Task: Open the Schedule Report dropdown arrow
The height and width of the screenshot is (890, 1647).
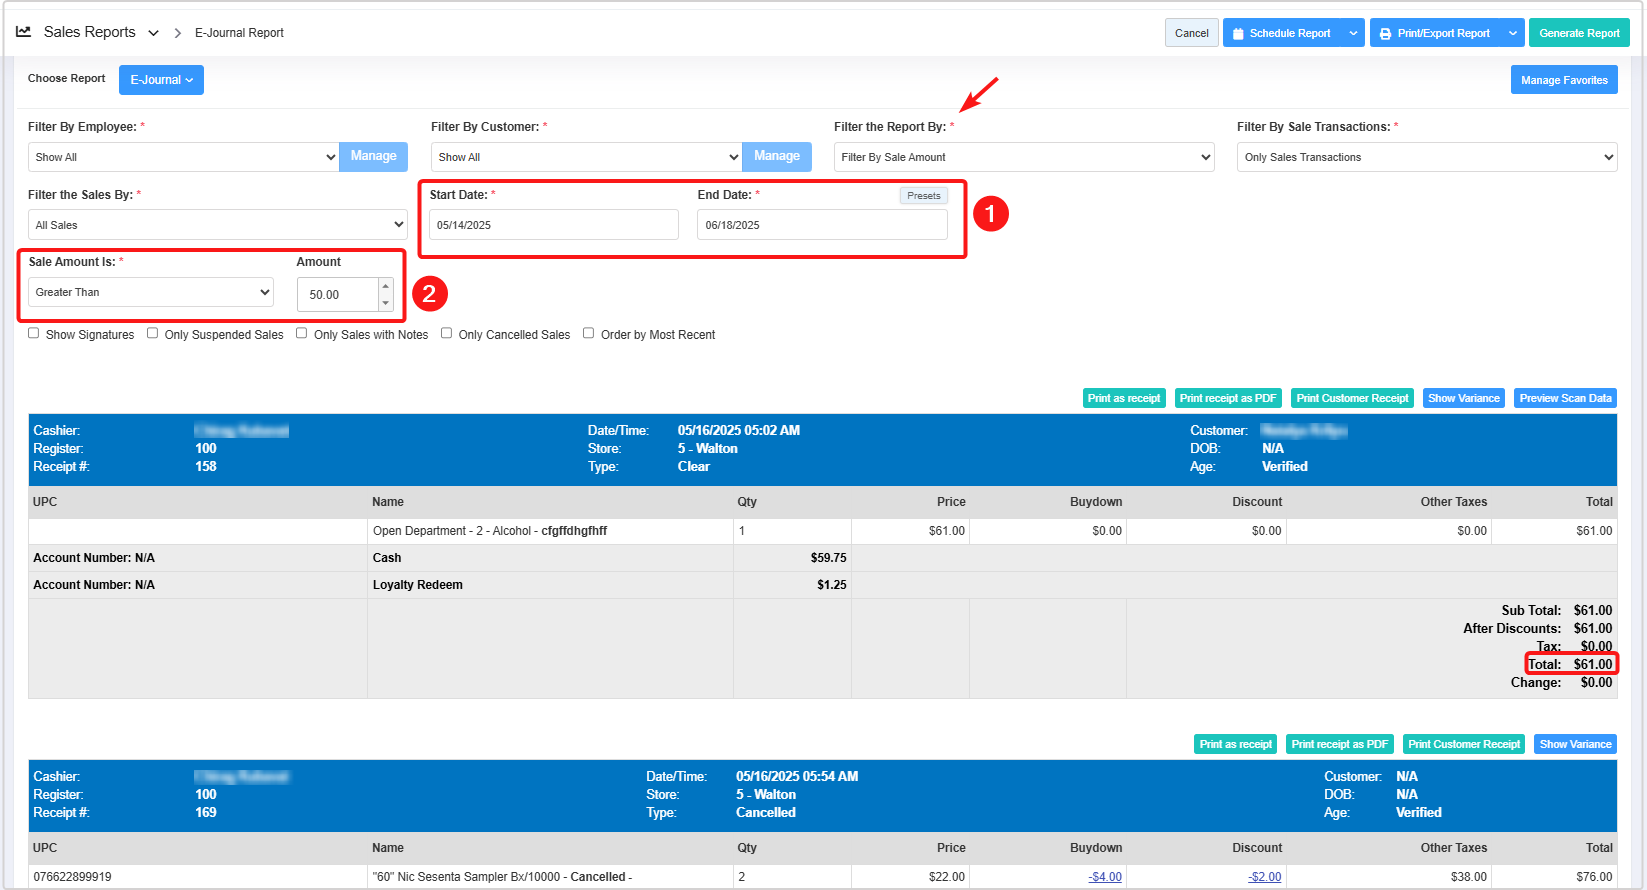Action: (1353, 33)
